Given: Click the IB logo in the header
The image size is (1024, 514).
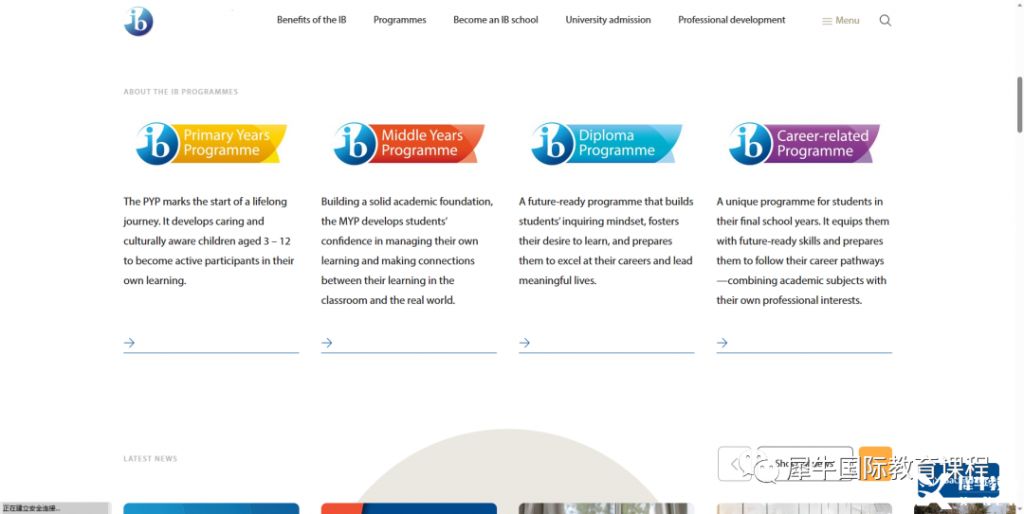Looking at the screenshot, I should coord(138,22).
